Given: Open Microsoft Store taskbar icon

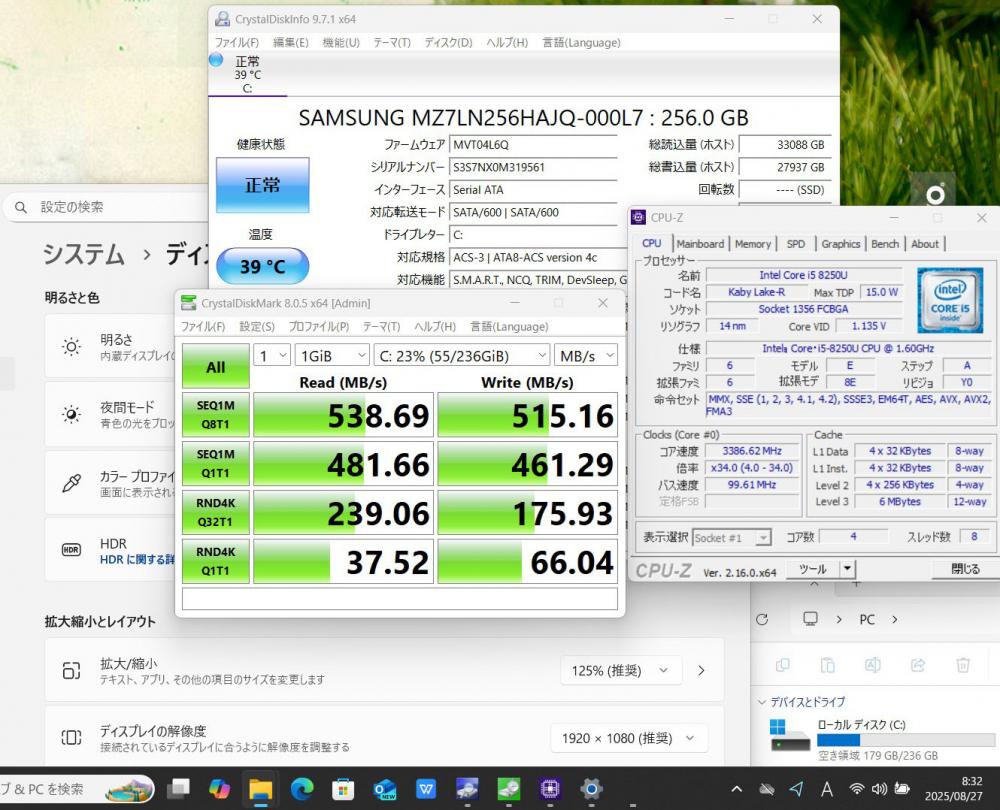Looking at the screenshot, I should click(x=343, y=790).
